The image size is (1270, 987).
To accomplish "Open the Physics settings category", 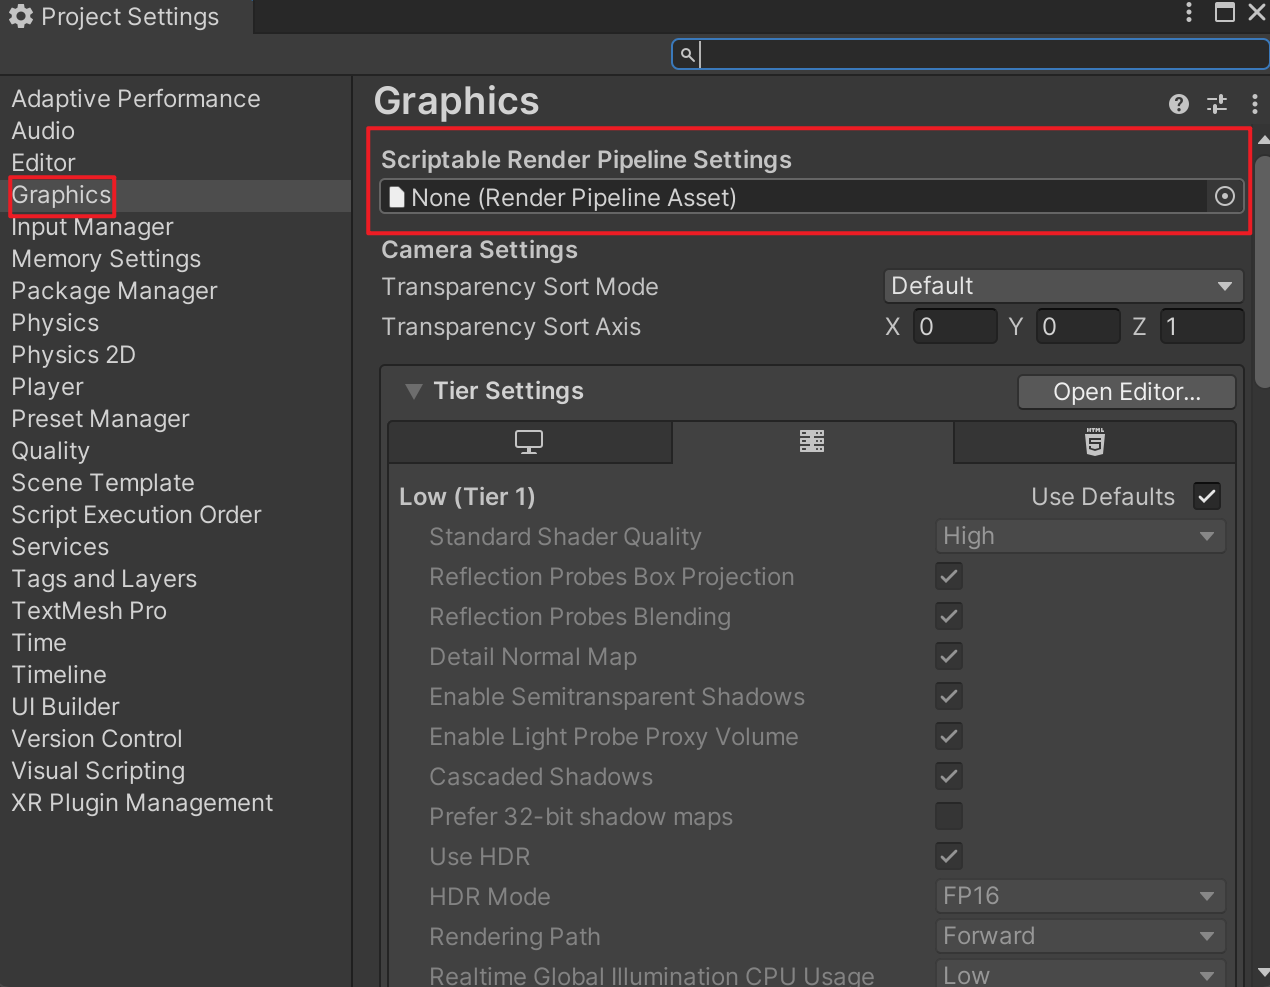I will coord(55,323).
